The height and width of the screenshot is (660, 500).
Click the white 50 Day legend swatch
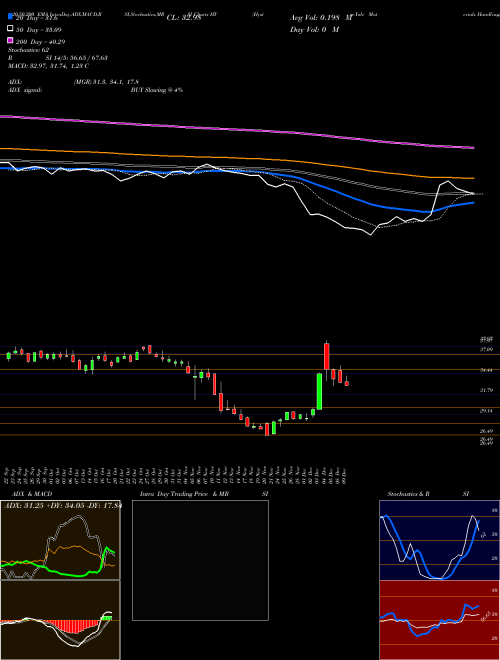pyautogui.click(x=11, y=29)
